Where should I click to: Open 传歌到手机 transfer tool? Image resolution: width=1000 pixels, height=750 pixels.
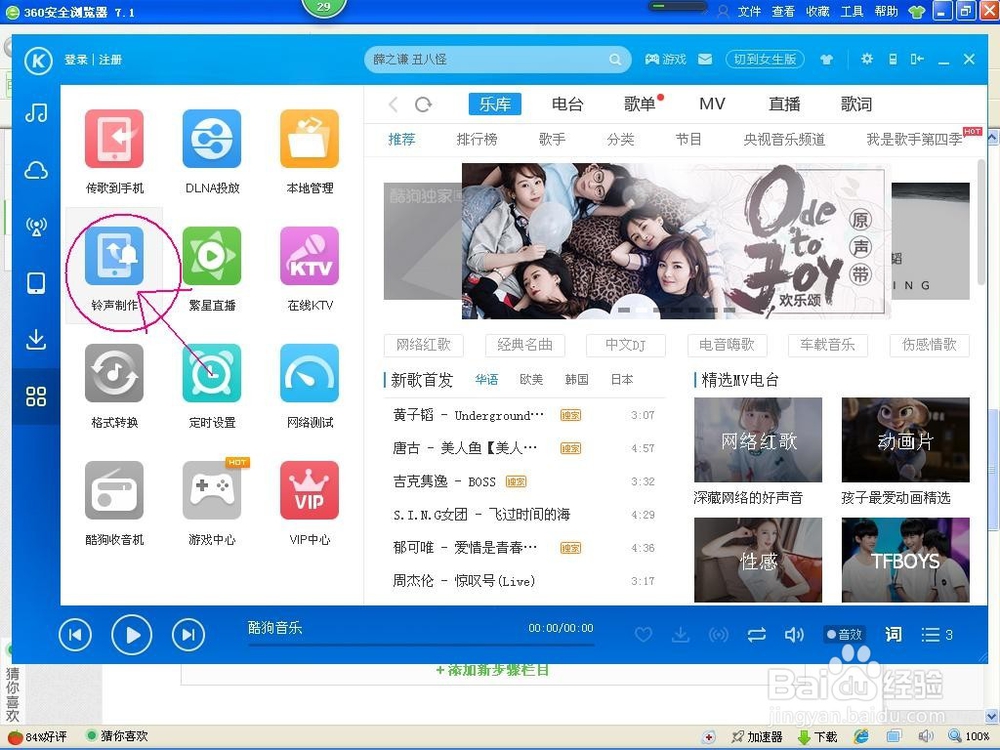114,138
